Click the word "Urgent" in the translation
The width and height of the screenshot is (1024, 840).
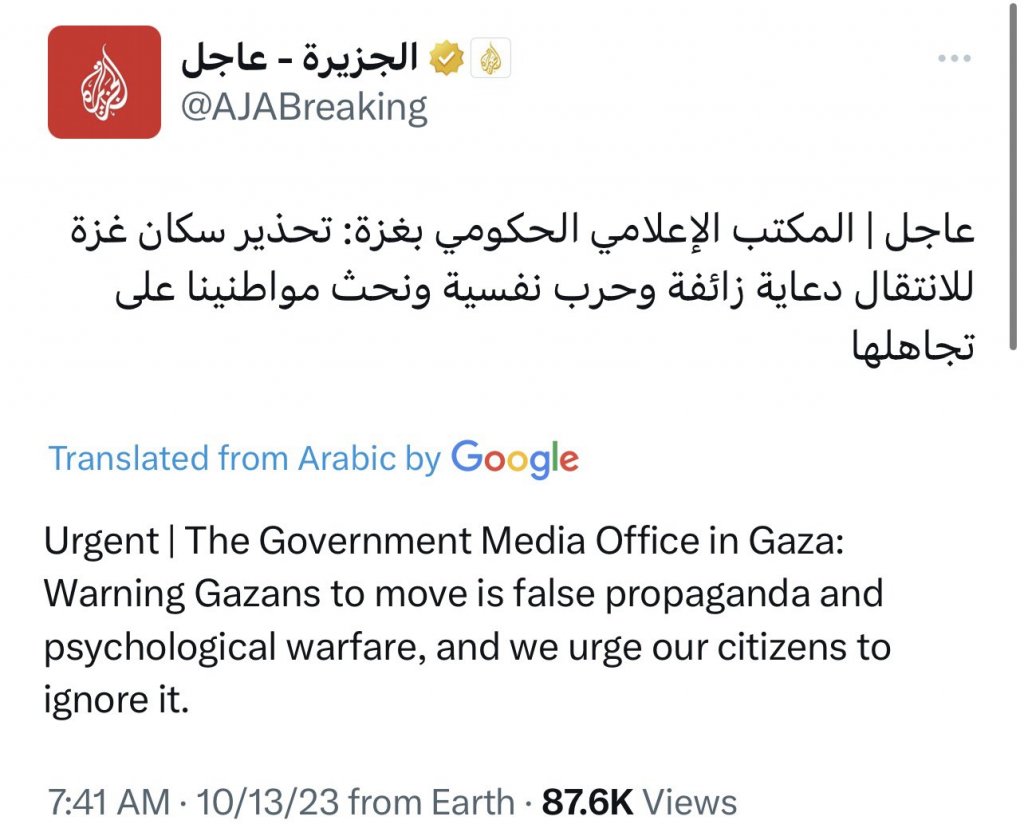pos(101,541)
